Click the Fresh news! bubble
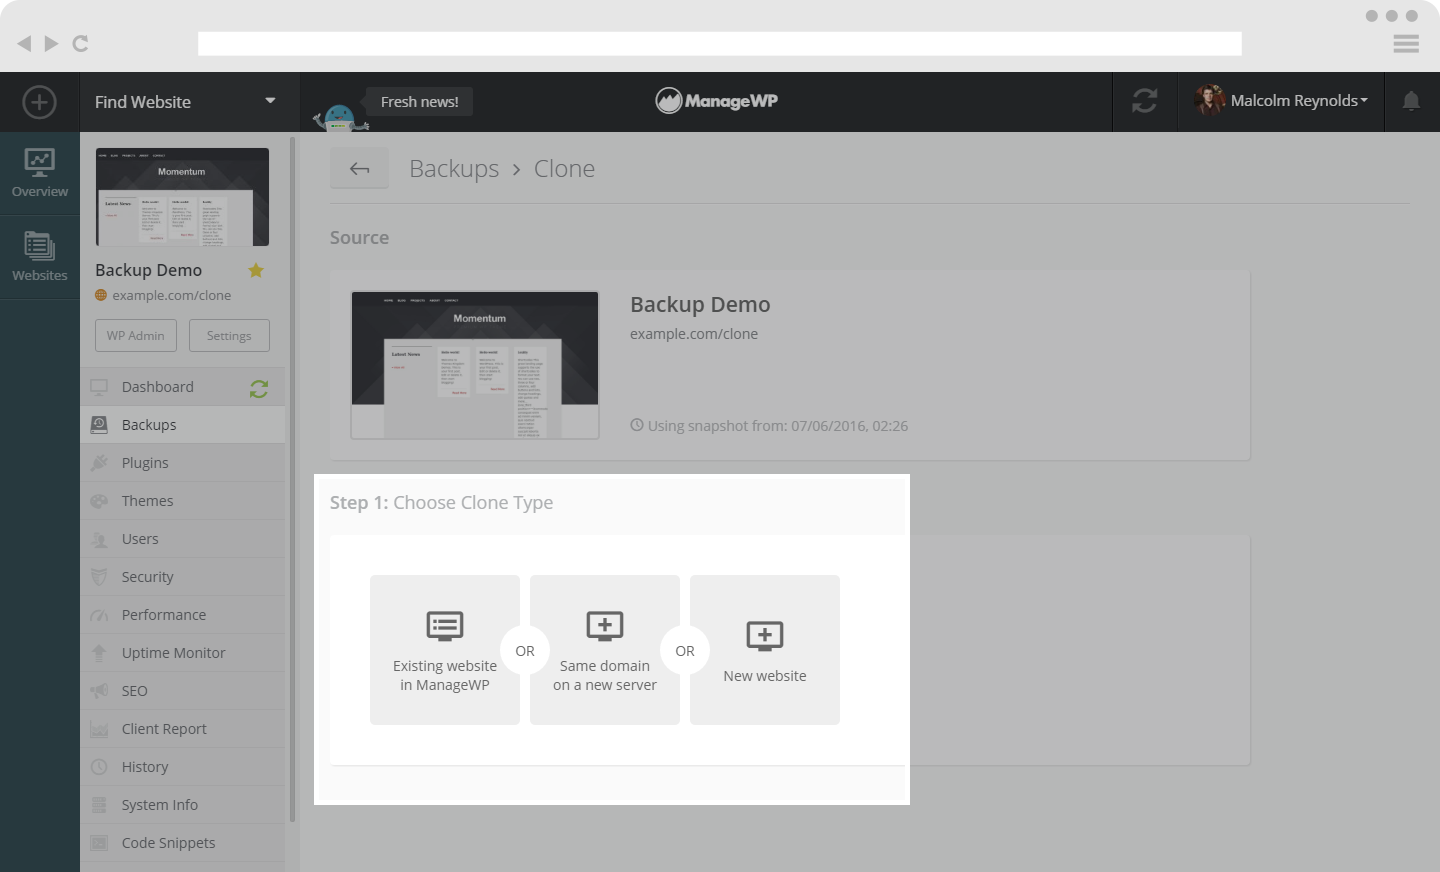Image resolution: width=1440 pixels, height=872 pixels. click(x=419, y=102)
